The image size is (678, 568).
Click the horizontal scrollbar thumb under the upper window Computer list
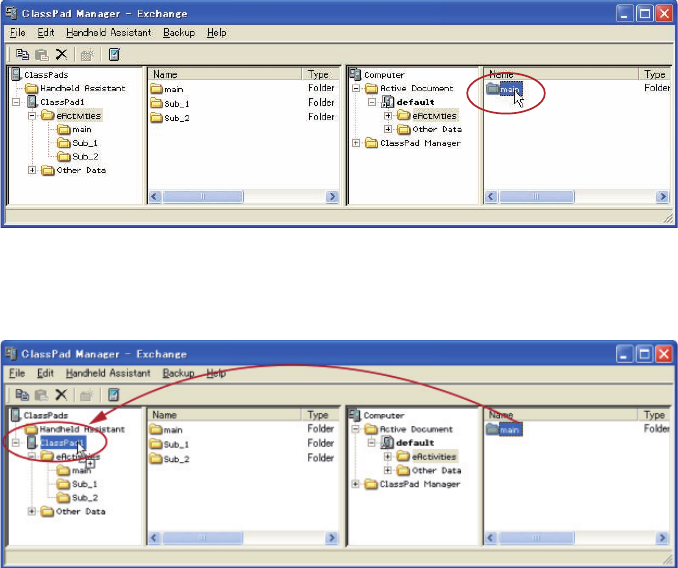point(537,197)
